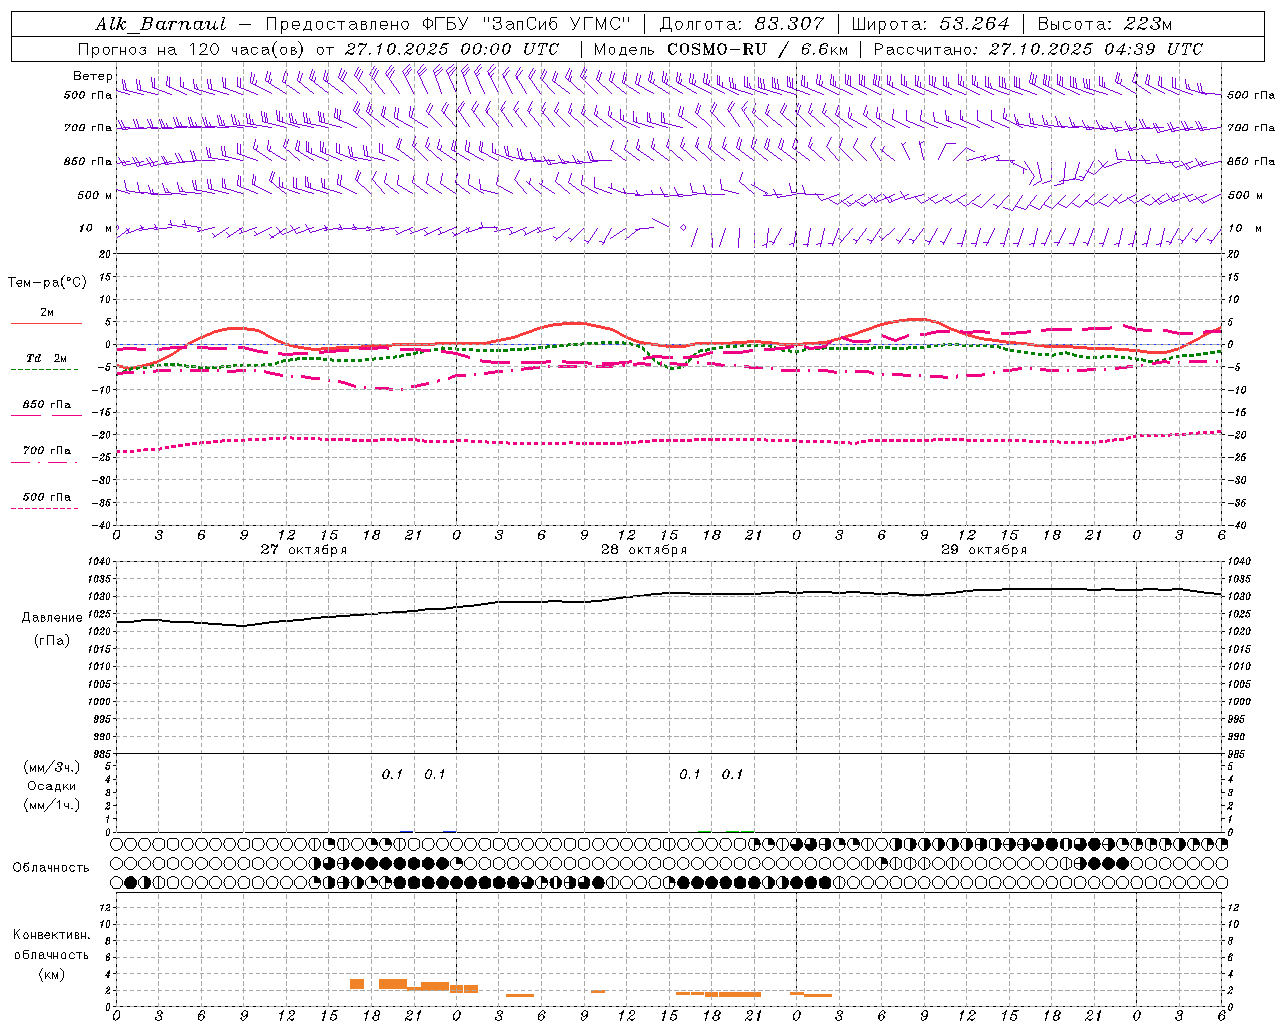Screen dimensions: 1280x1024
Task: Click the 'Ветер' wind panel label
Action: 92,76
